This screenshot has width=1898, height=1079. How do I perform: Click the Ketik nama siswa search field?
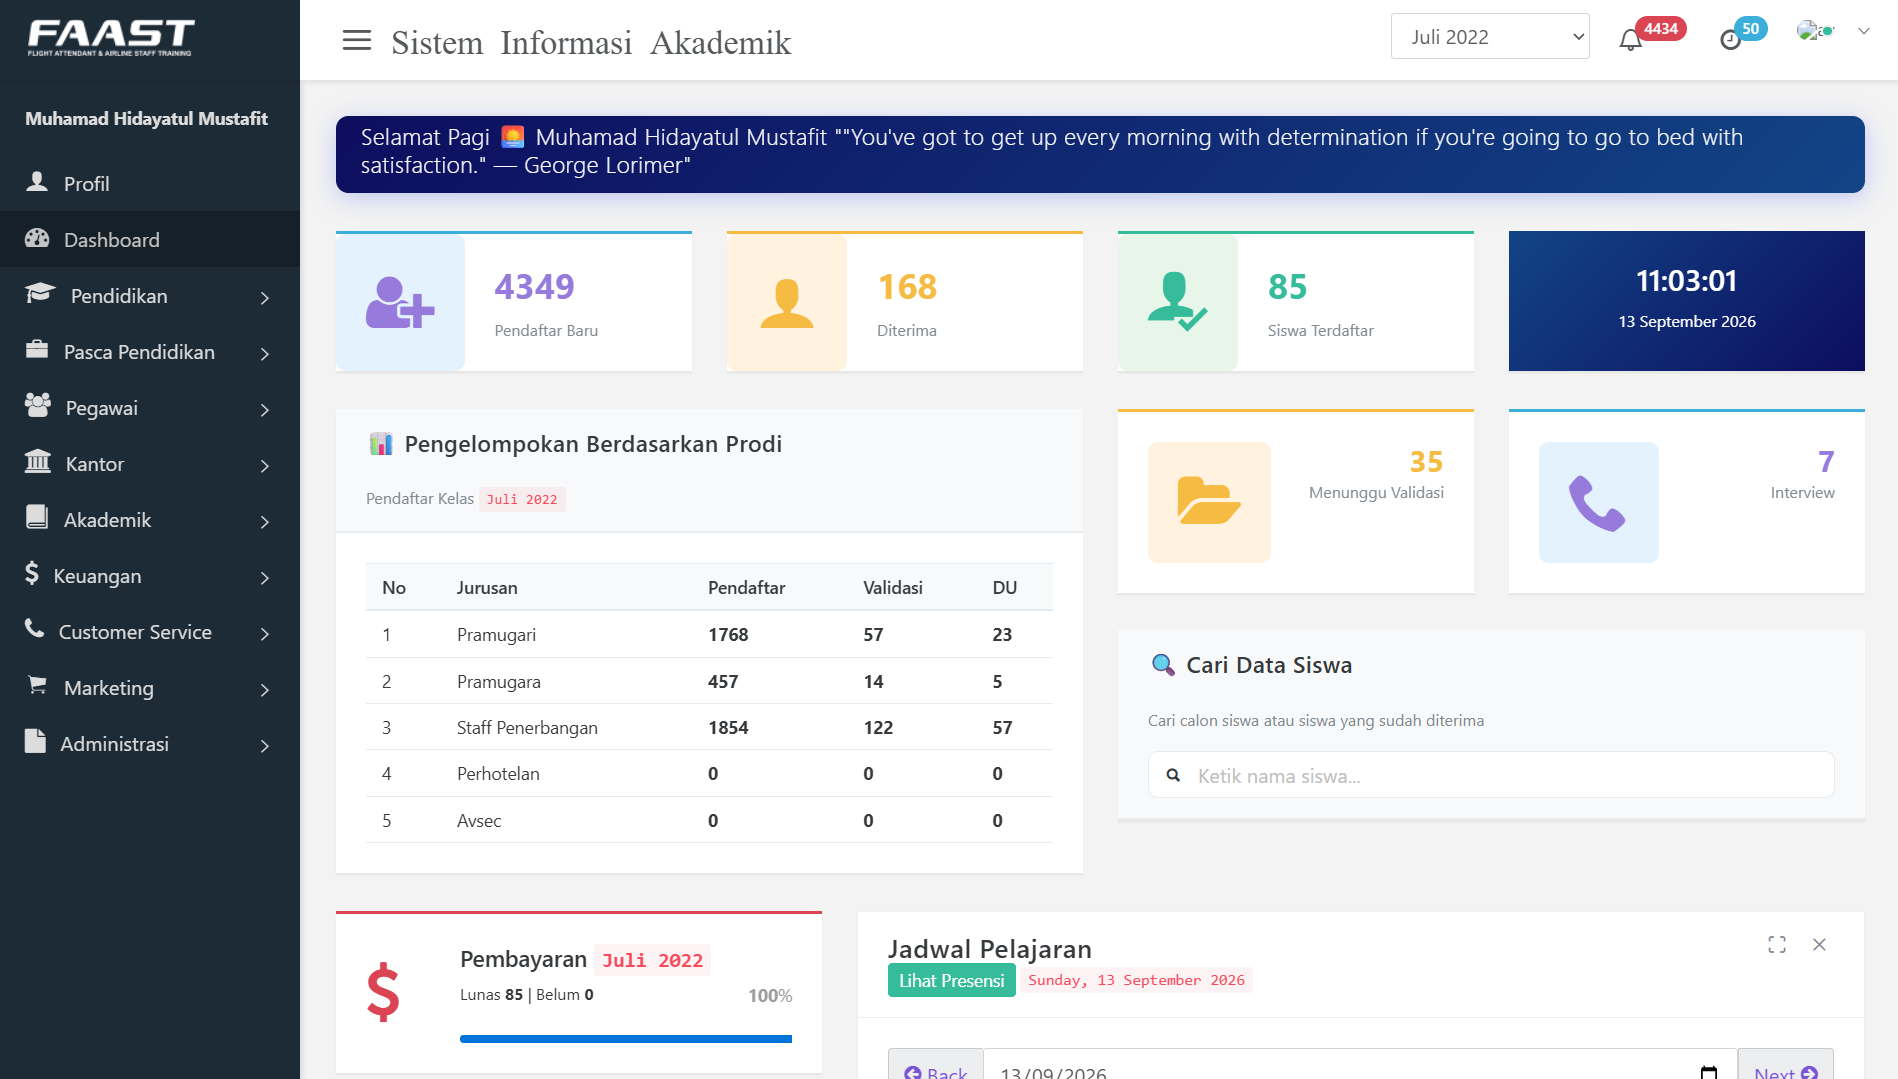pyautogui.click(x=1491, y=775)
